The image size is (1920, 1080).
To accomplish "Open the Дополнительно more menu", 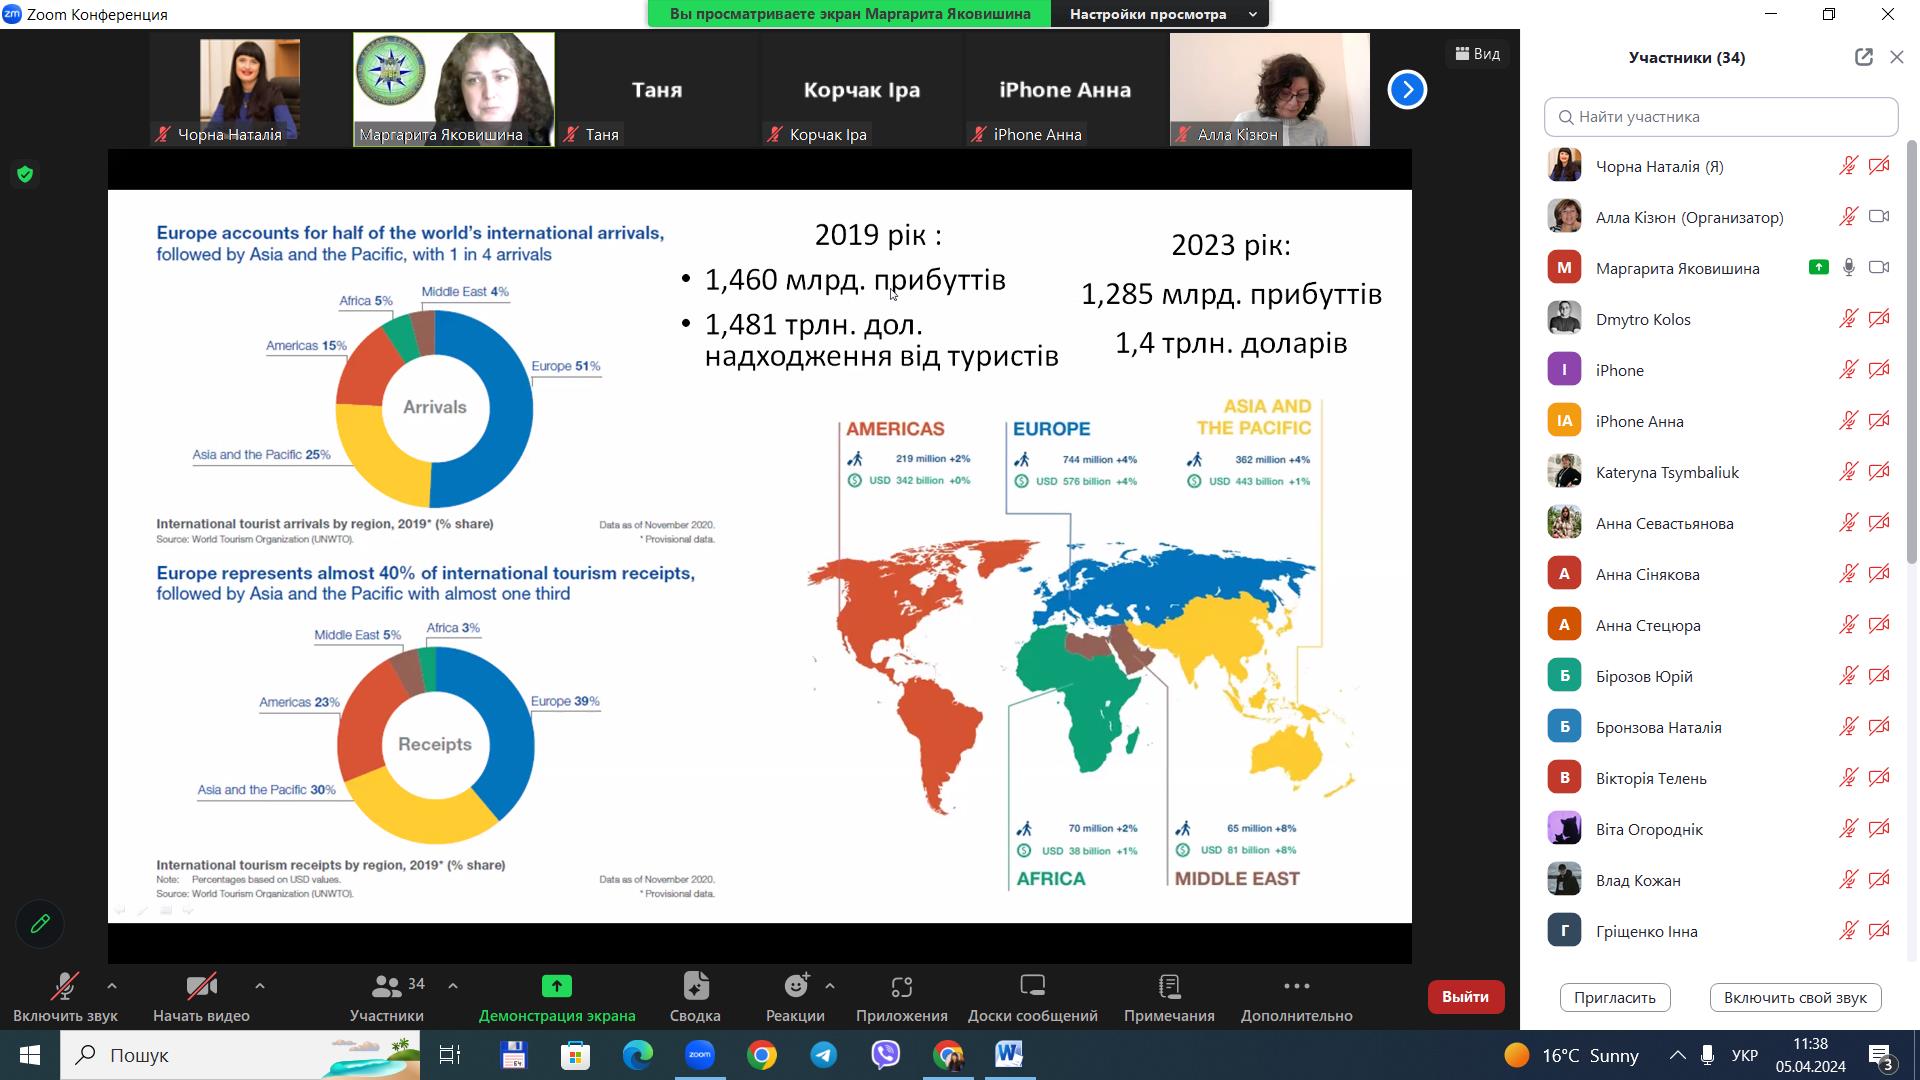I will point(1296,987).
